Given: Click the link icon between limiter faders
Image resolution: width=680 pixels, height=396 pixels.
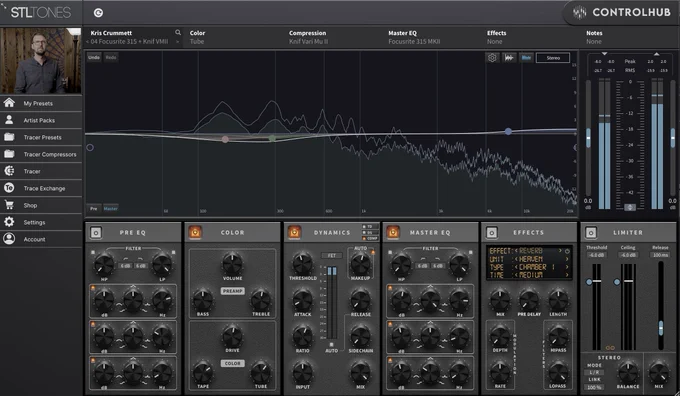Looking at the screenshot, I should (x=610, y=347).
